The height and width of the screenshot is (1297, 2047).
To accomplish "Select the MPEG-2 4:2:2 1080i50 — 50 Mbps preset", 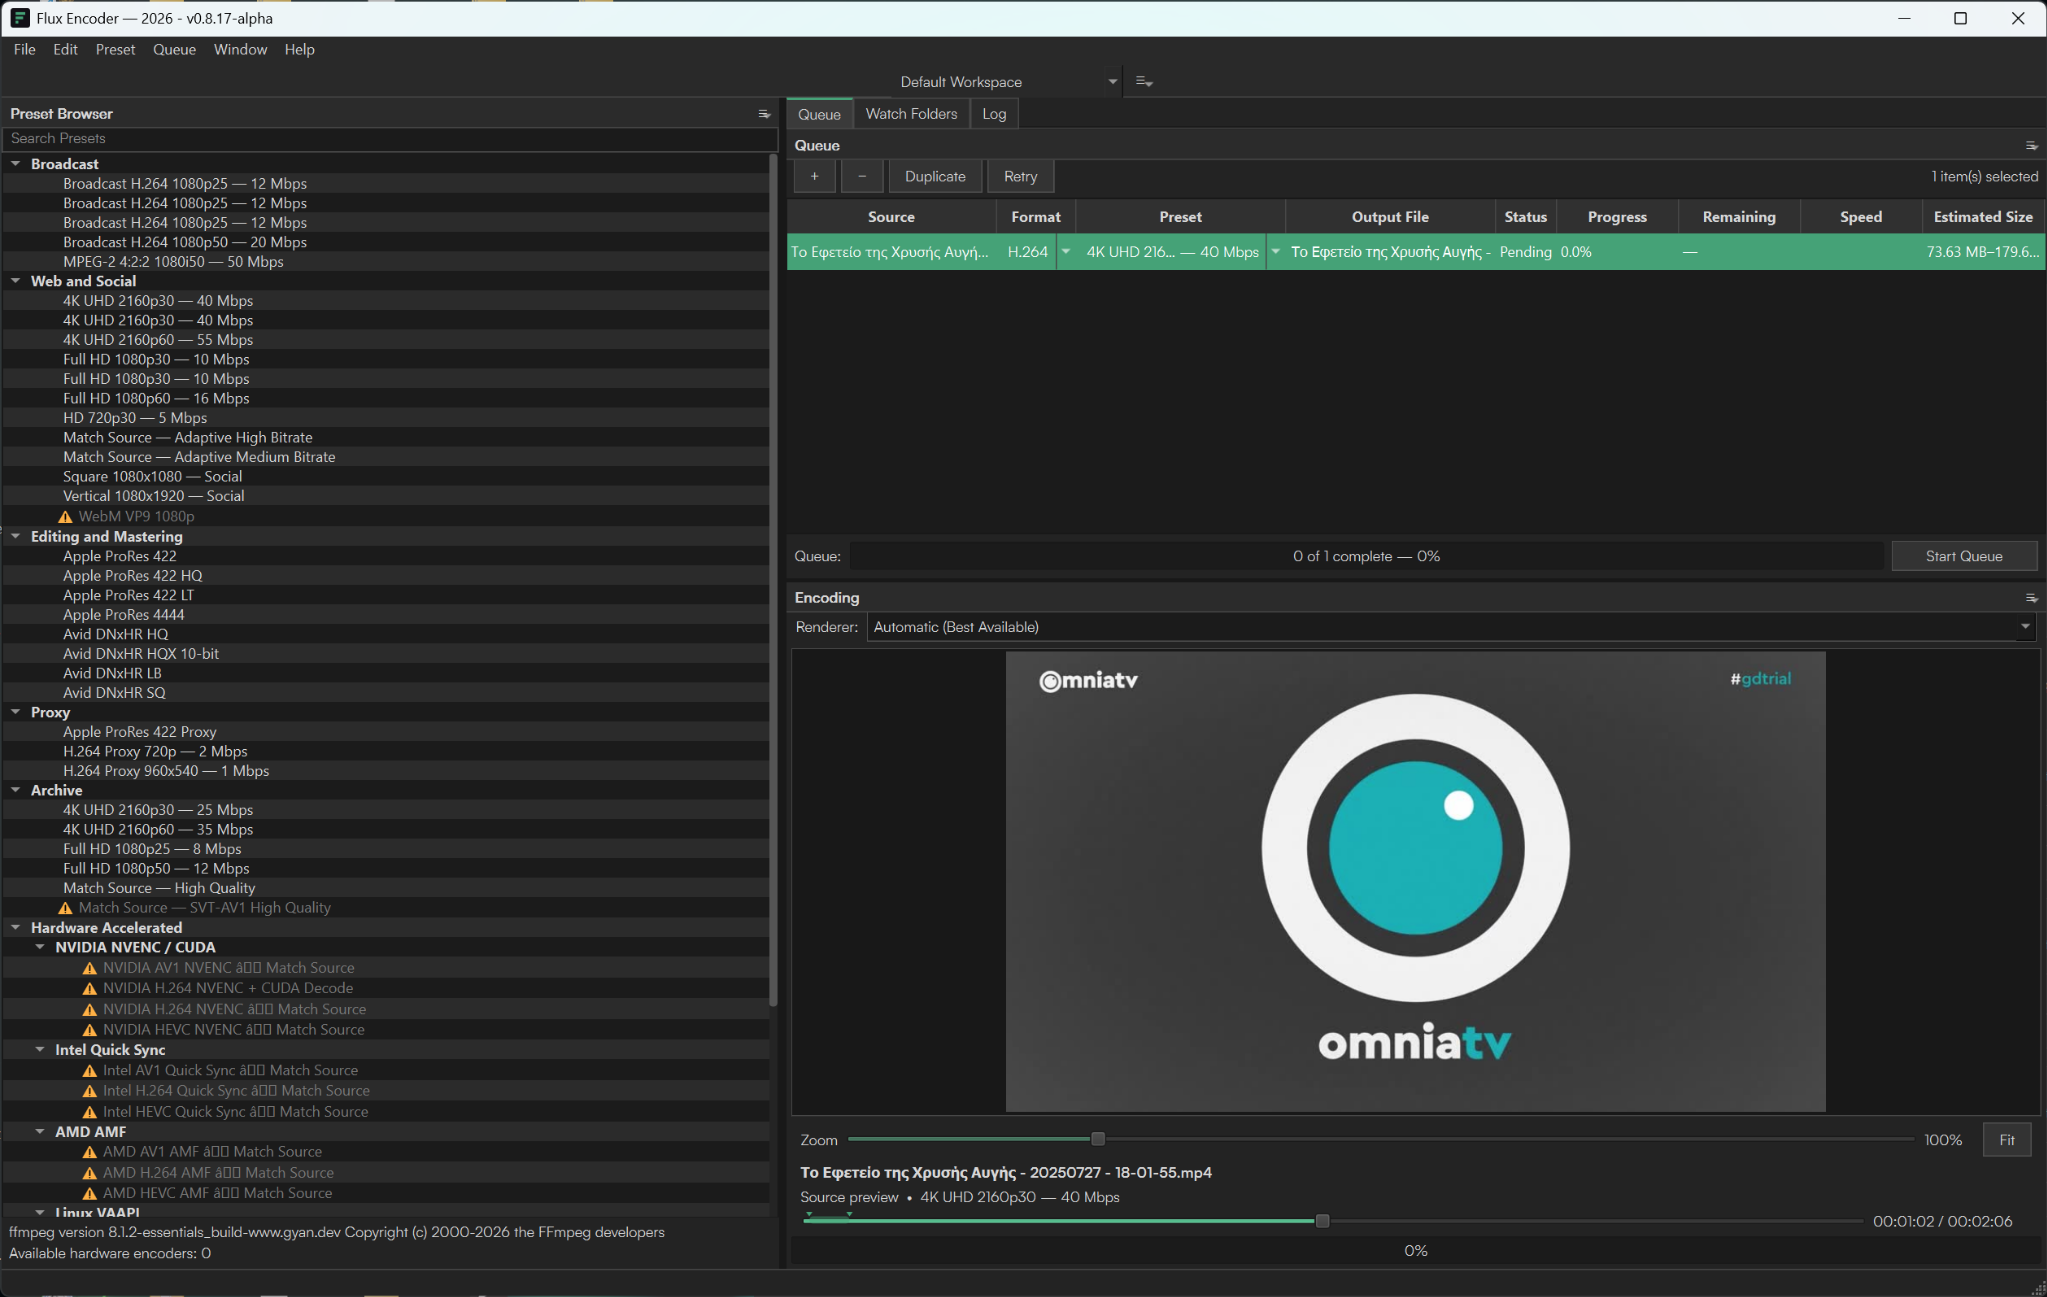I will pyautogui.click(x=173, y=262).
